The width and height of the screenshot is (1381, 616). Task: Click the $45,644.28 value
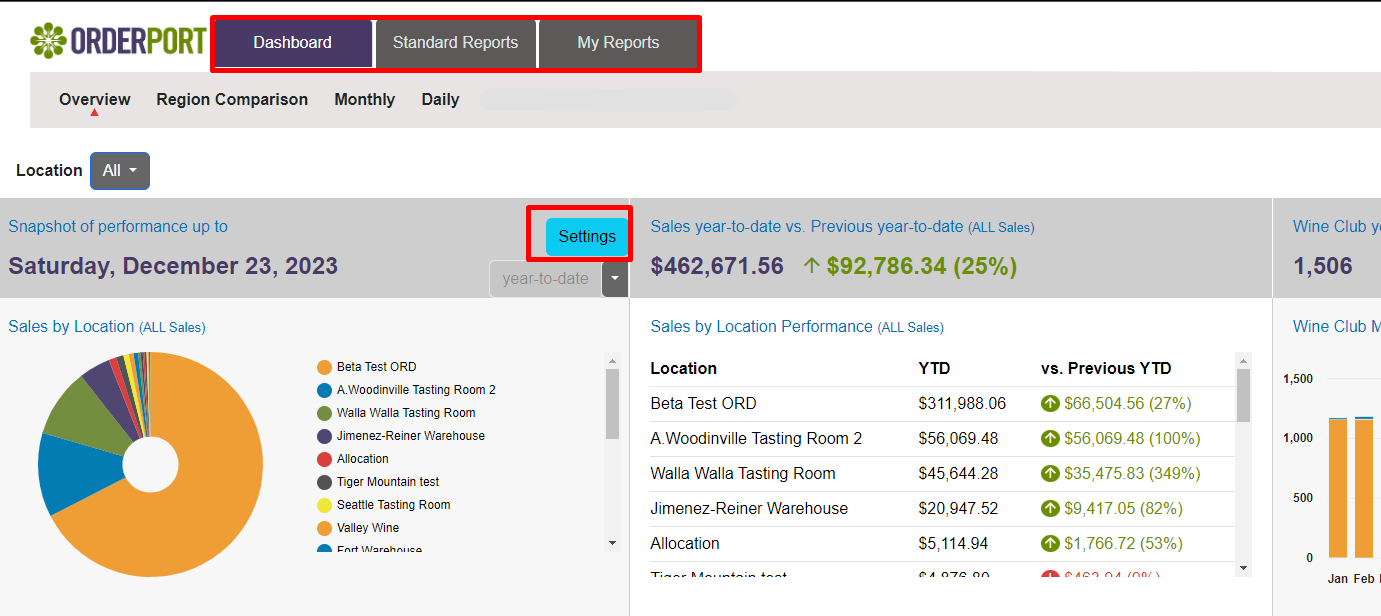click(958, 474)
